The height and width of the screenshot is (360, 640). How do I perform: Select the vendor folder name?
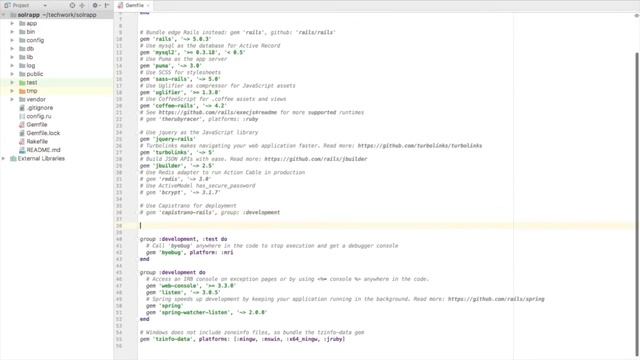point(36,99)
